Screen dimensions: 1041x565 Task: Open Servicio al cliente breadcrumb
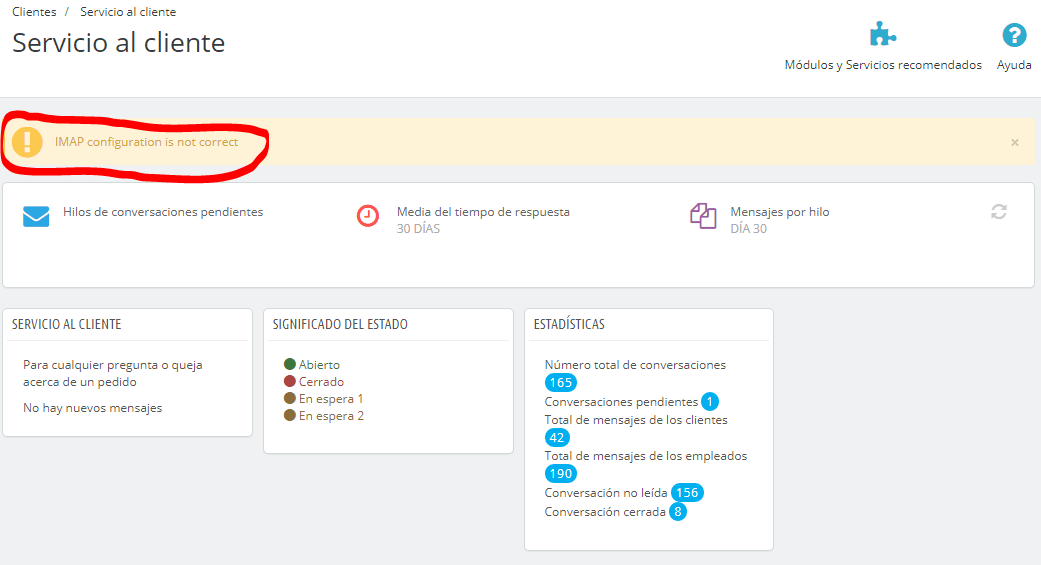128,12
